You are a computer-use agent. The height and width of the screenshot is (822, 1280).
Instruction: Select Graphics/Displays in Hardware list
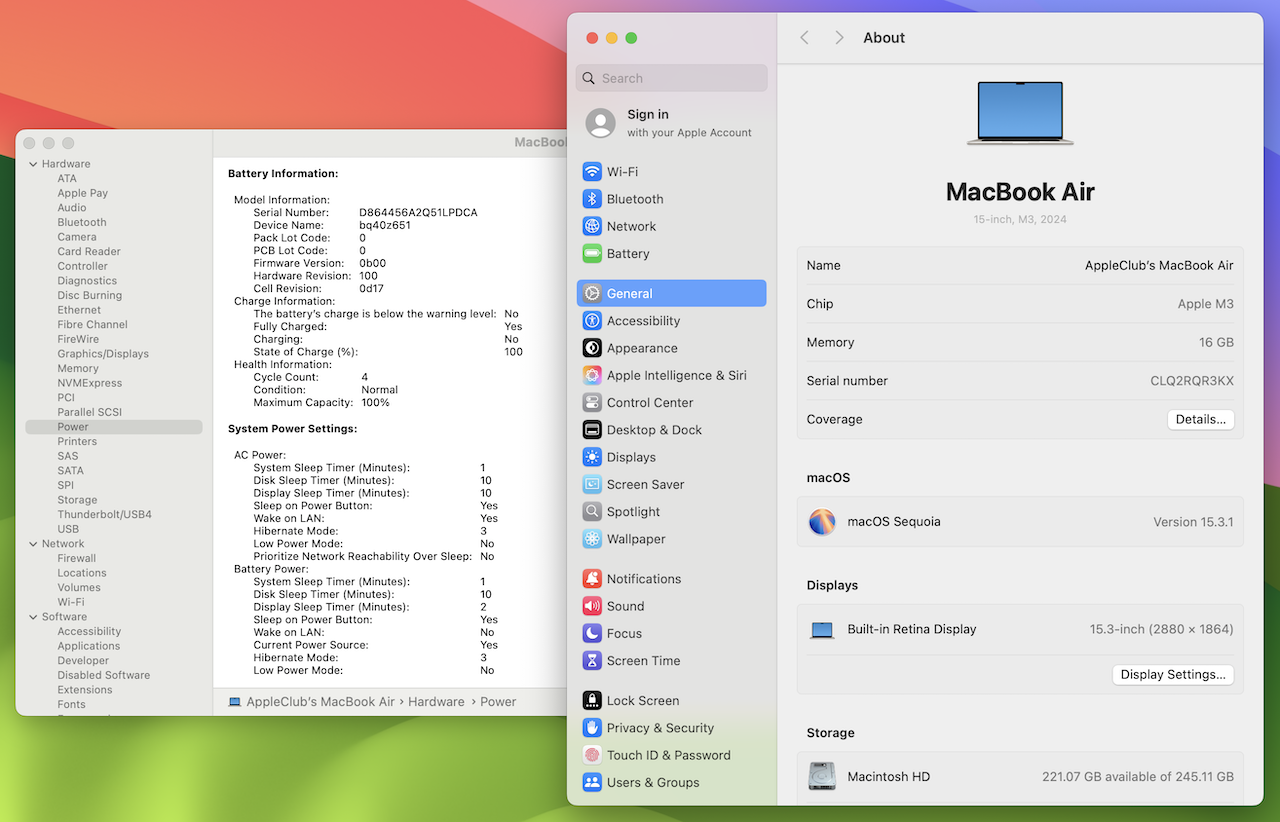coord(103,354)
